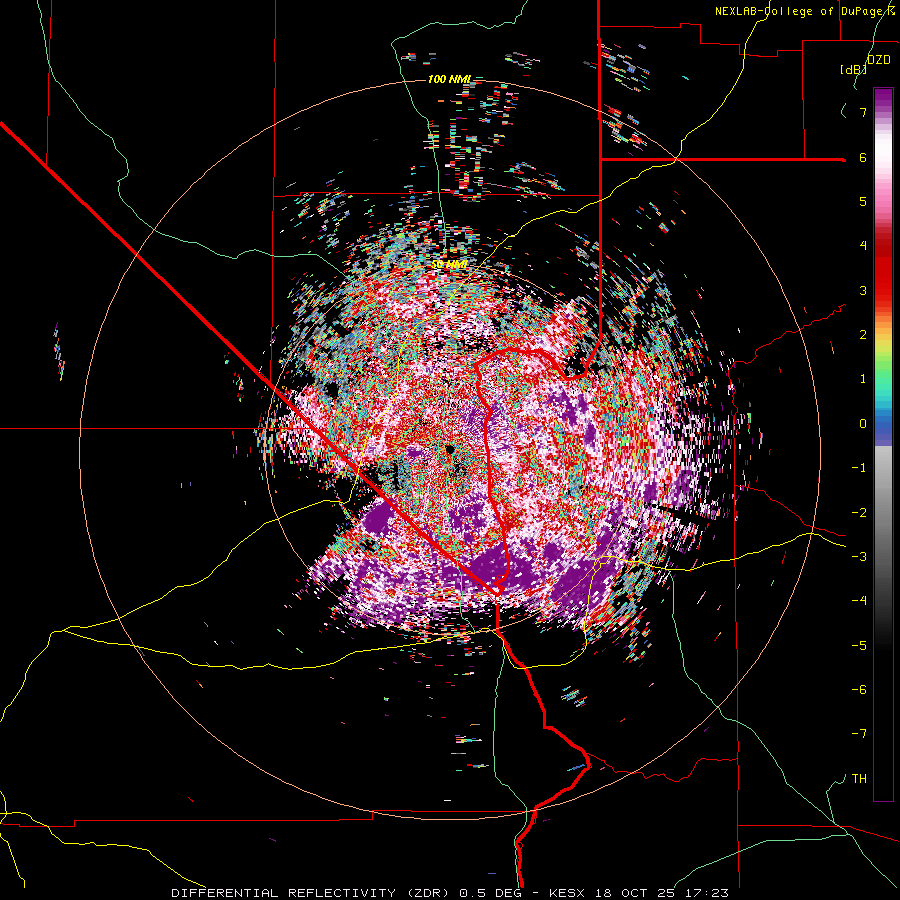
Task: Click the 0 value on the color scale
Action: [863, 424]
